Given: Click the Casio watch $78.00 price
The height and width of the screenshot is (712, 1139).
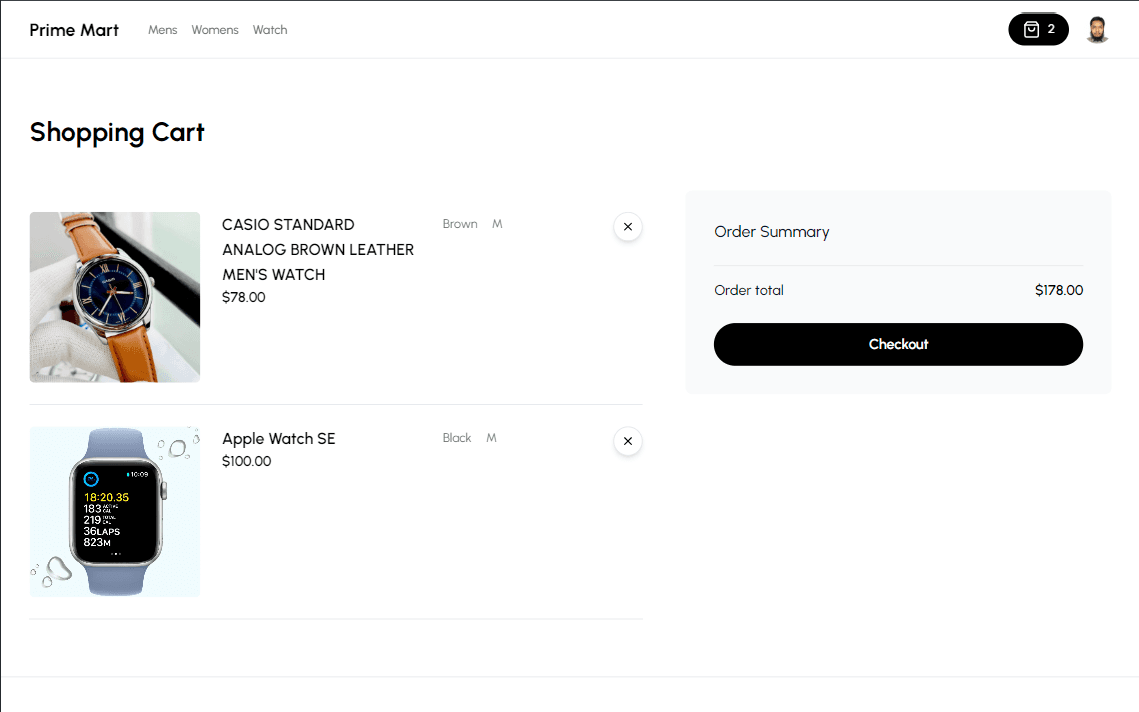Looking at the screenshot, I should tap(243, 297).
